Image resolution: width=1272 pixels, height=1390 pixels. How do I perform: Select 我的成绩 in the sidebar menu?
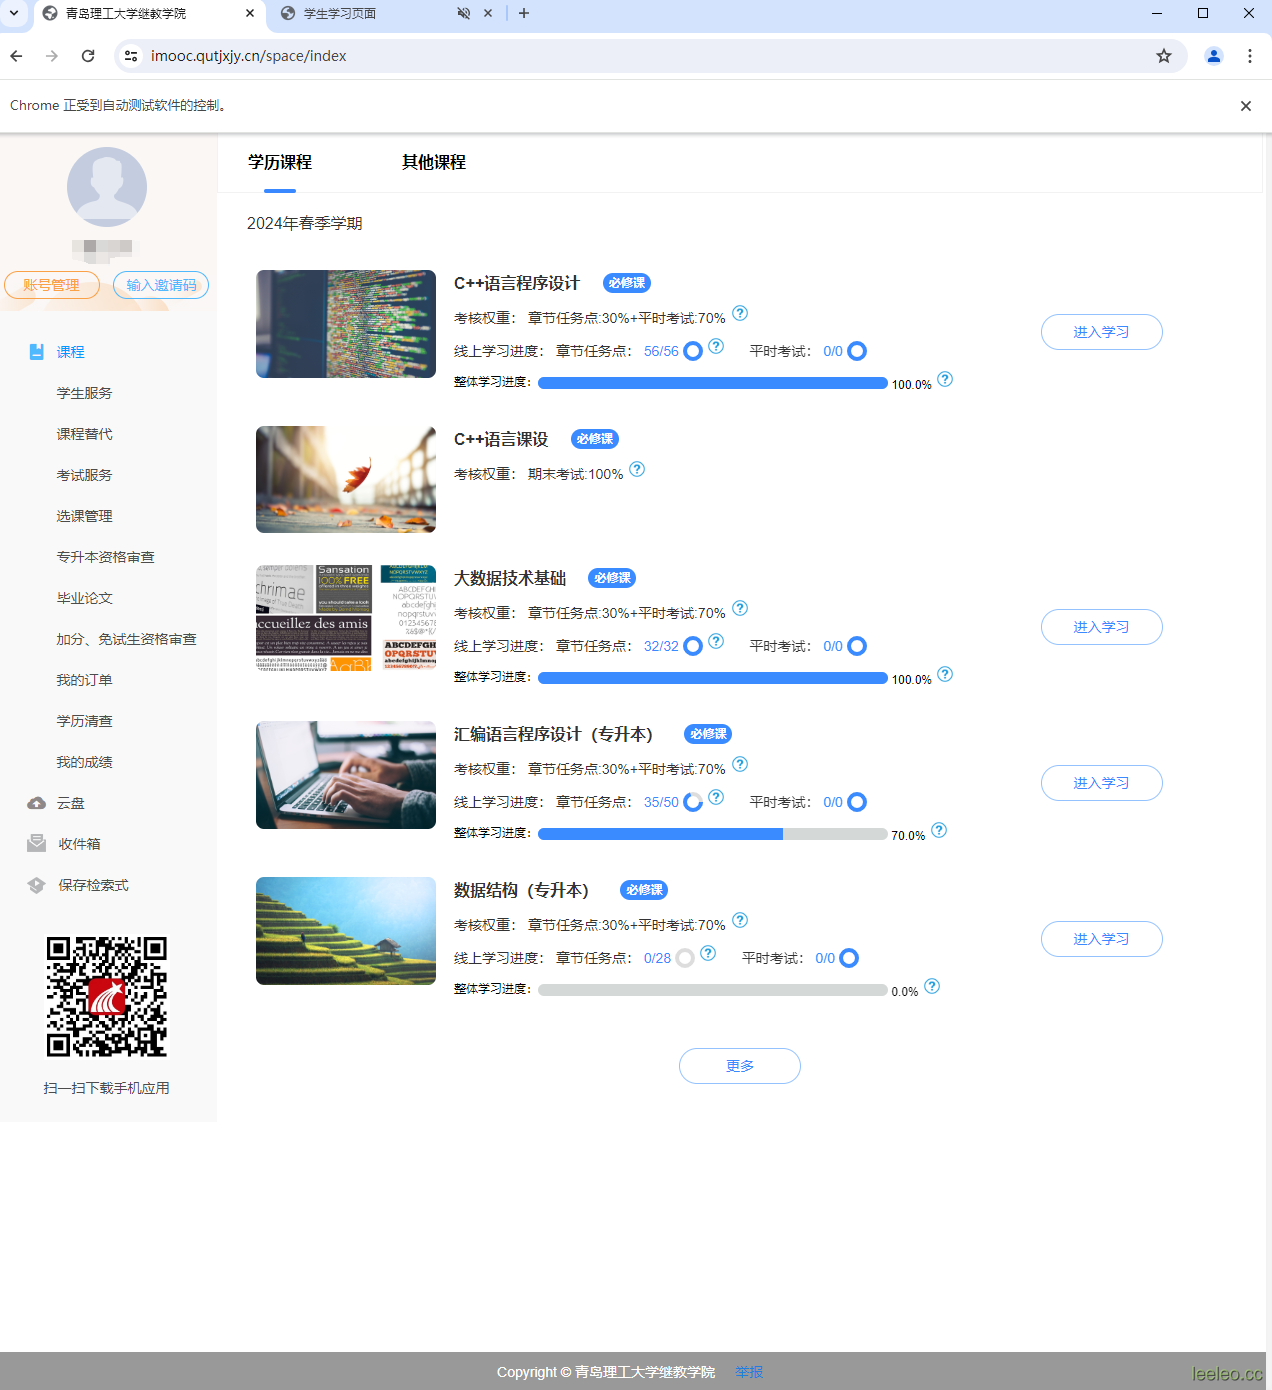pos(85,762)
